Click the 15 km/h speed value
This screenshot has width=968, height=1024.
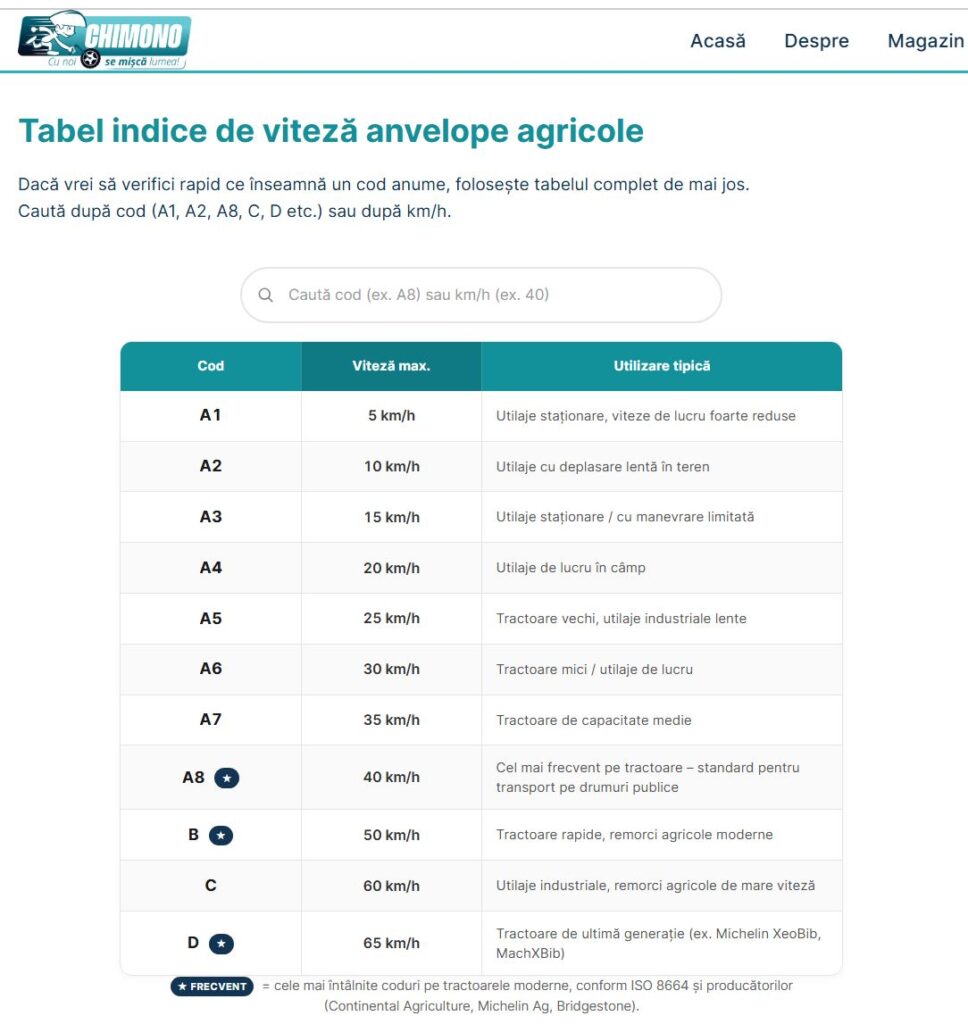coord(391,517)
